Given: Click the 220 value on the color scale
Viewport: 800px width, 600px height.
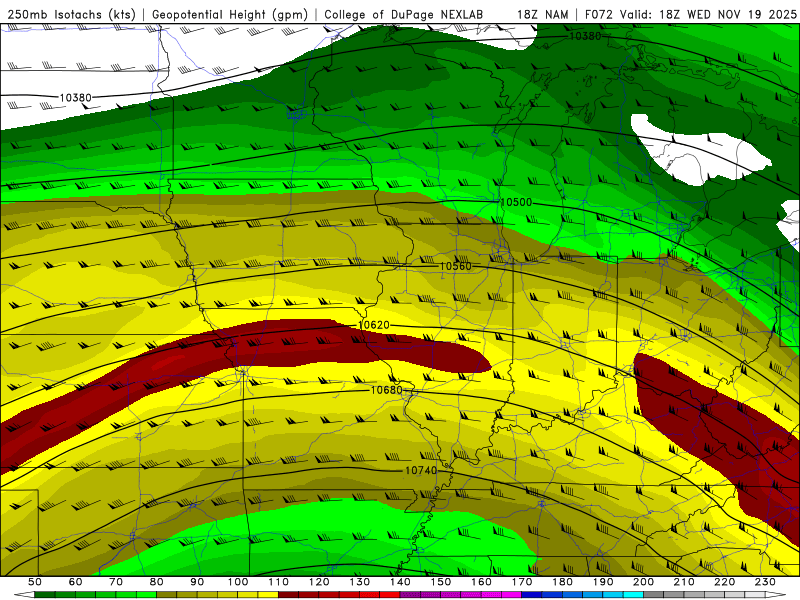Looking at the screenshot, I should (x=724, y=582).
